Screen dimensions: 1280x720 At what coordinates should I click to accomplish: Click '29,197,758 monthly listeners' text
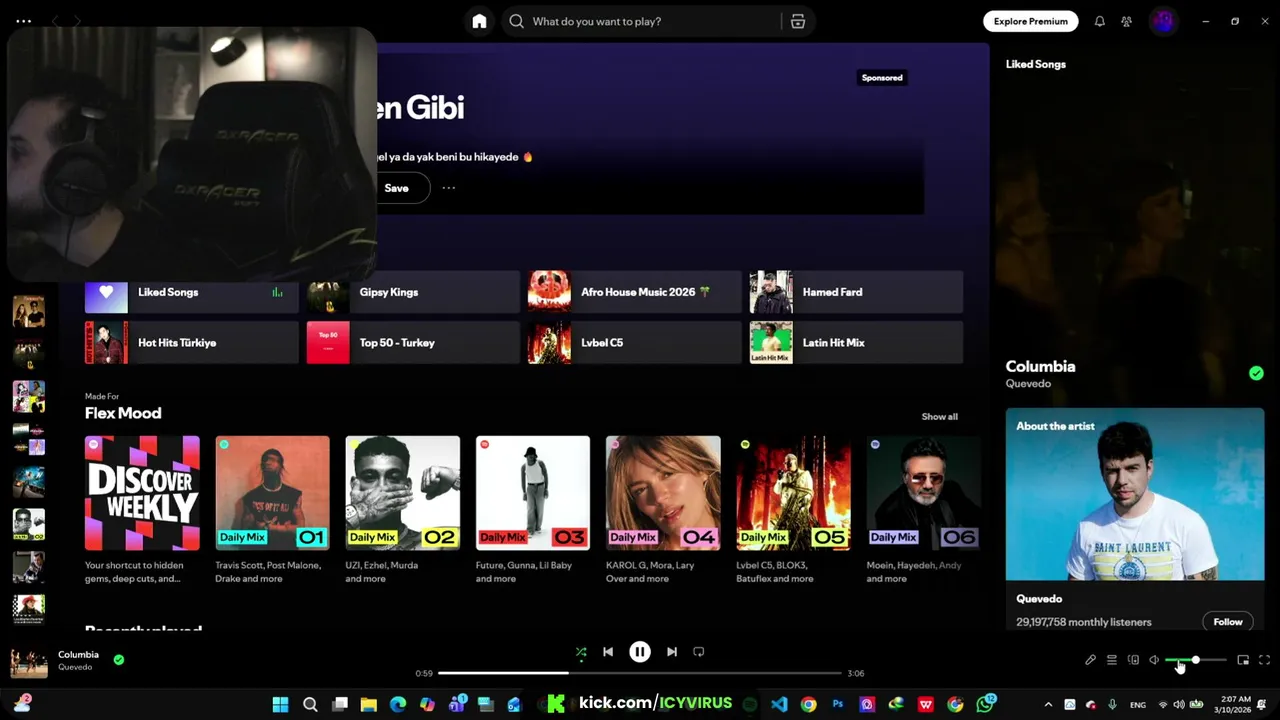1084,622
